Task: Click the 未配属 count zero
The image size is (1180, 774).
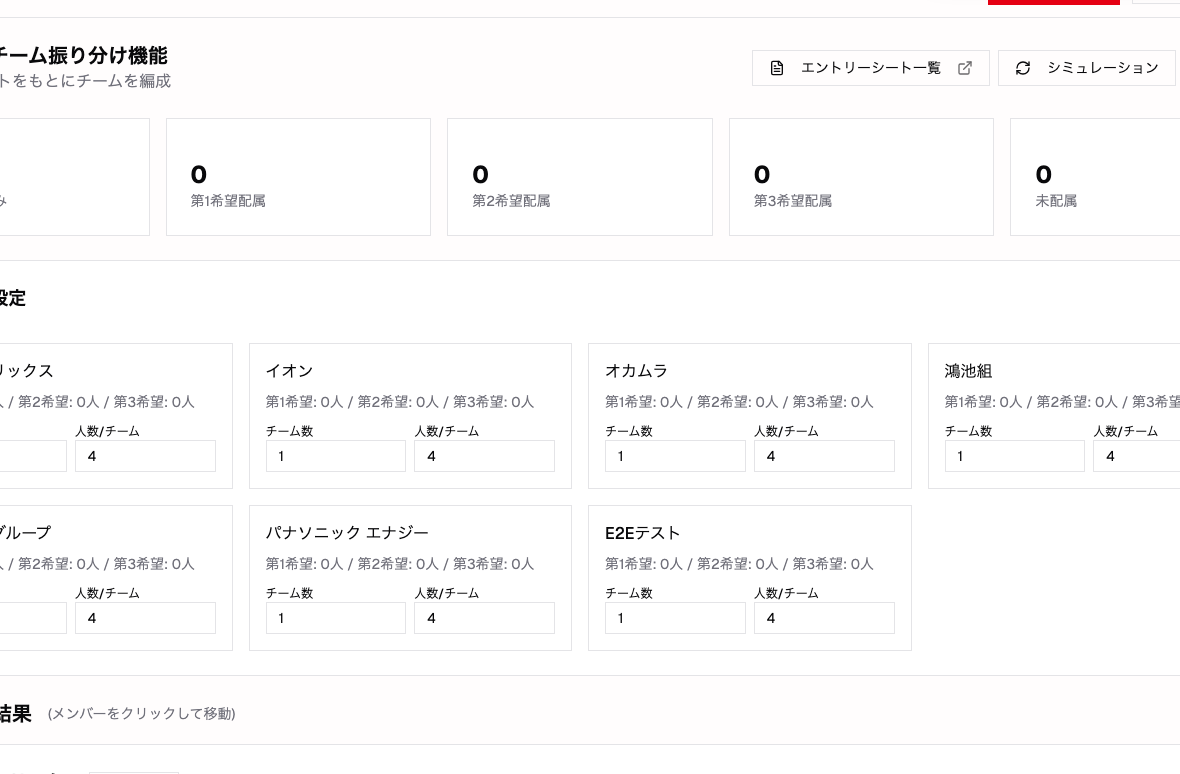Action: (1044, 175)
